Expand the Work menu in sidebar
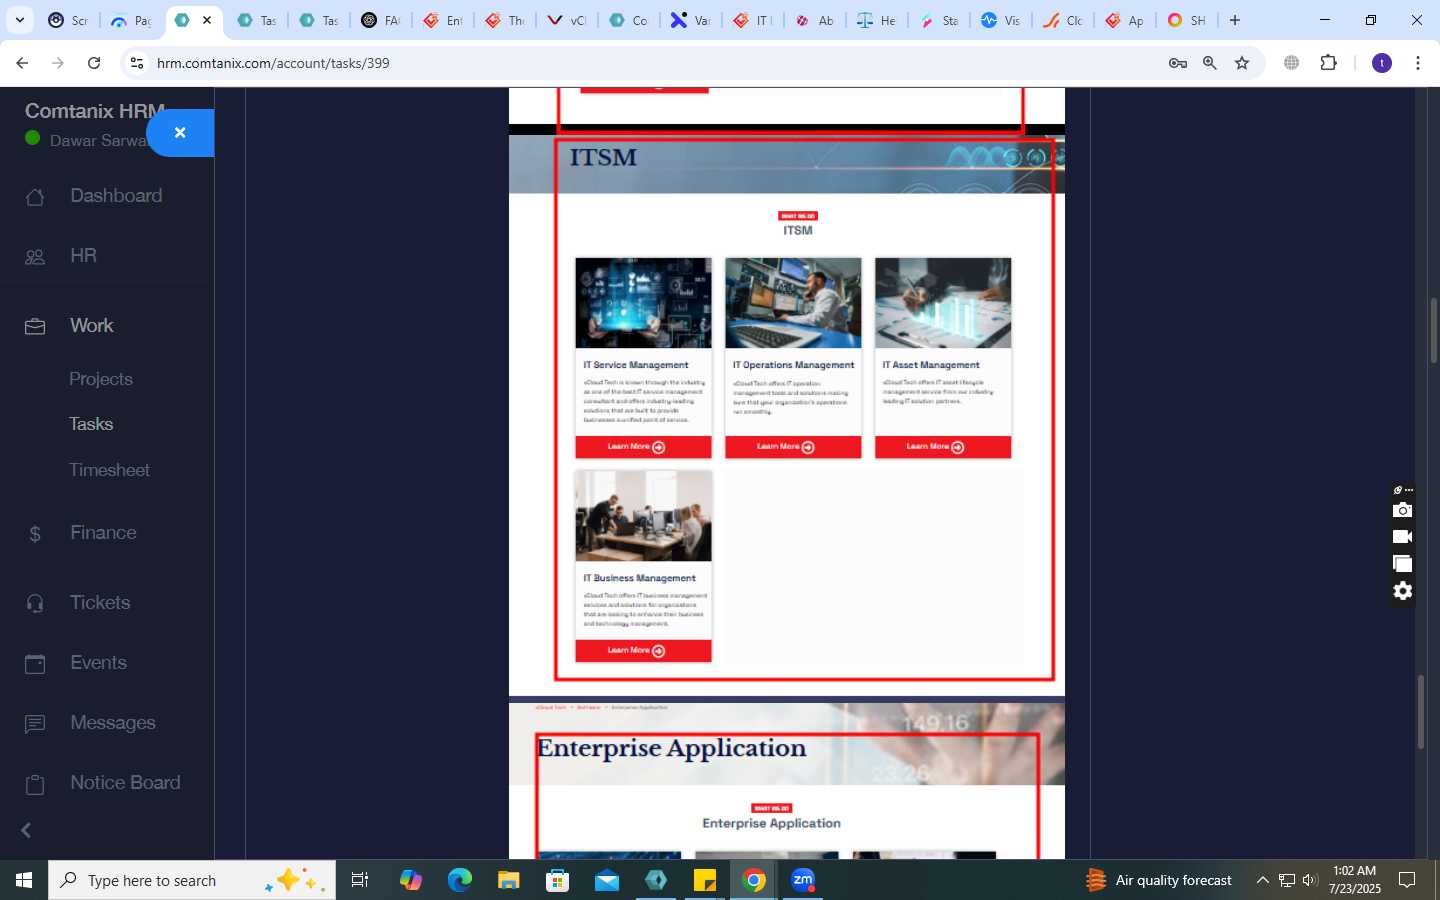Image resolution: width=1440 pixels, height=900 pixels. tap(91, 326)
